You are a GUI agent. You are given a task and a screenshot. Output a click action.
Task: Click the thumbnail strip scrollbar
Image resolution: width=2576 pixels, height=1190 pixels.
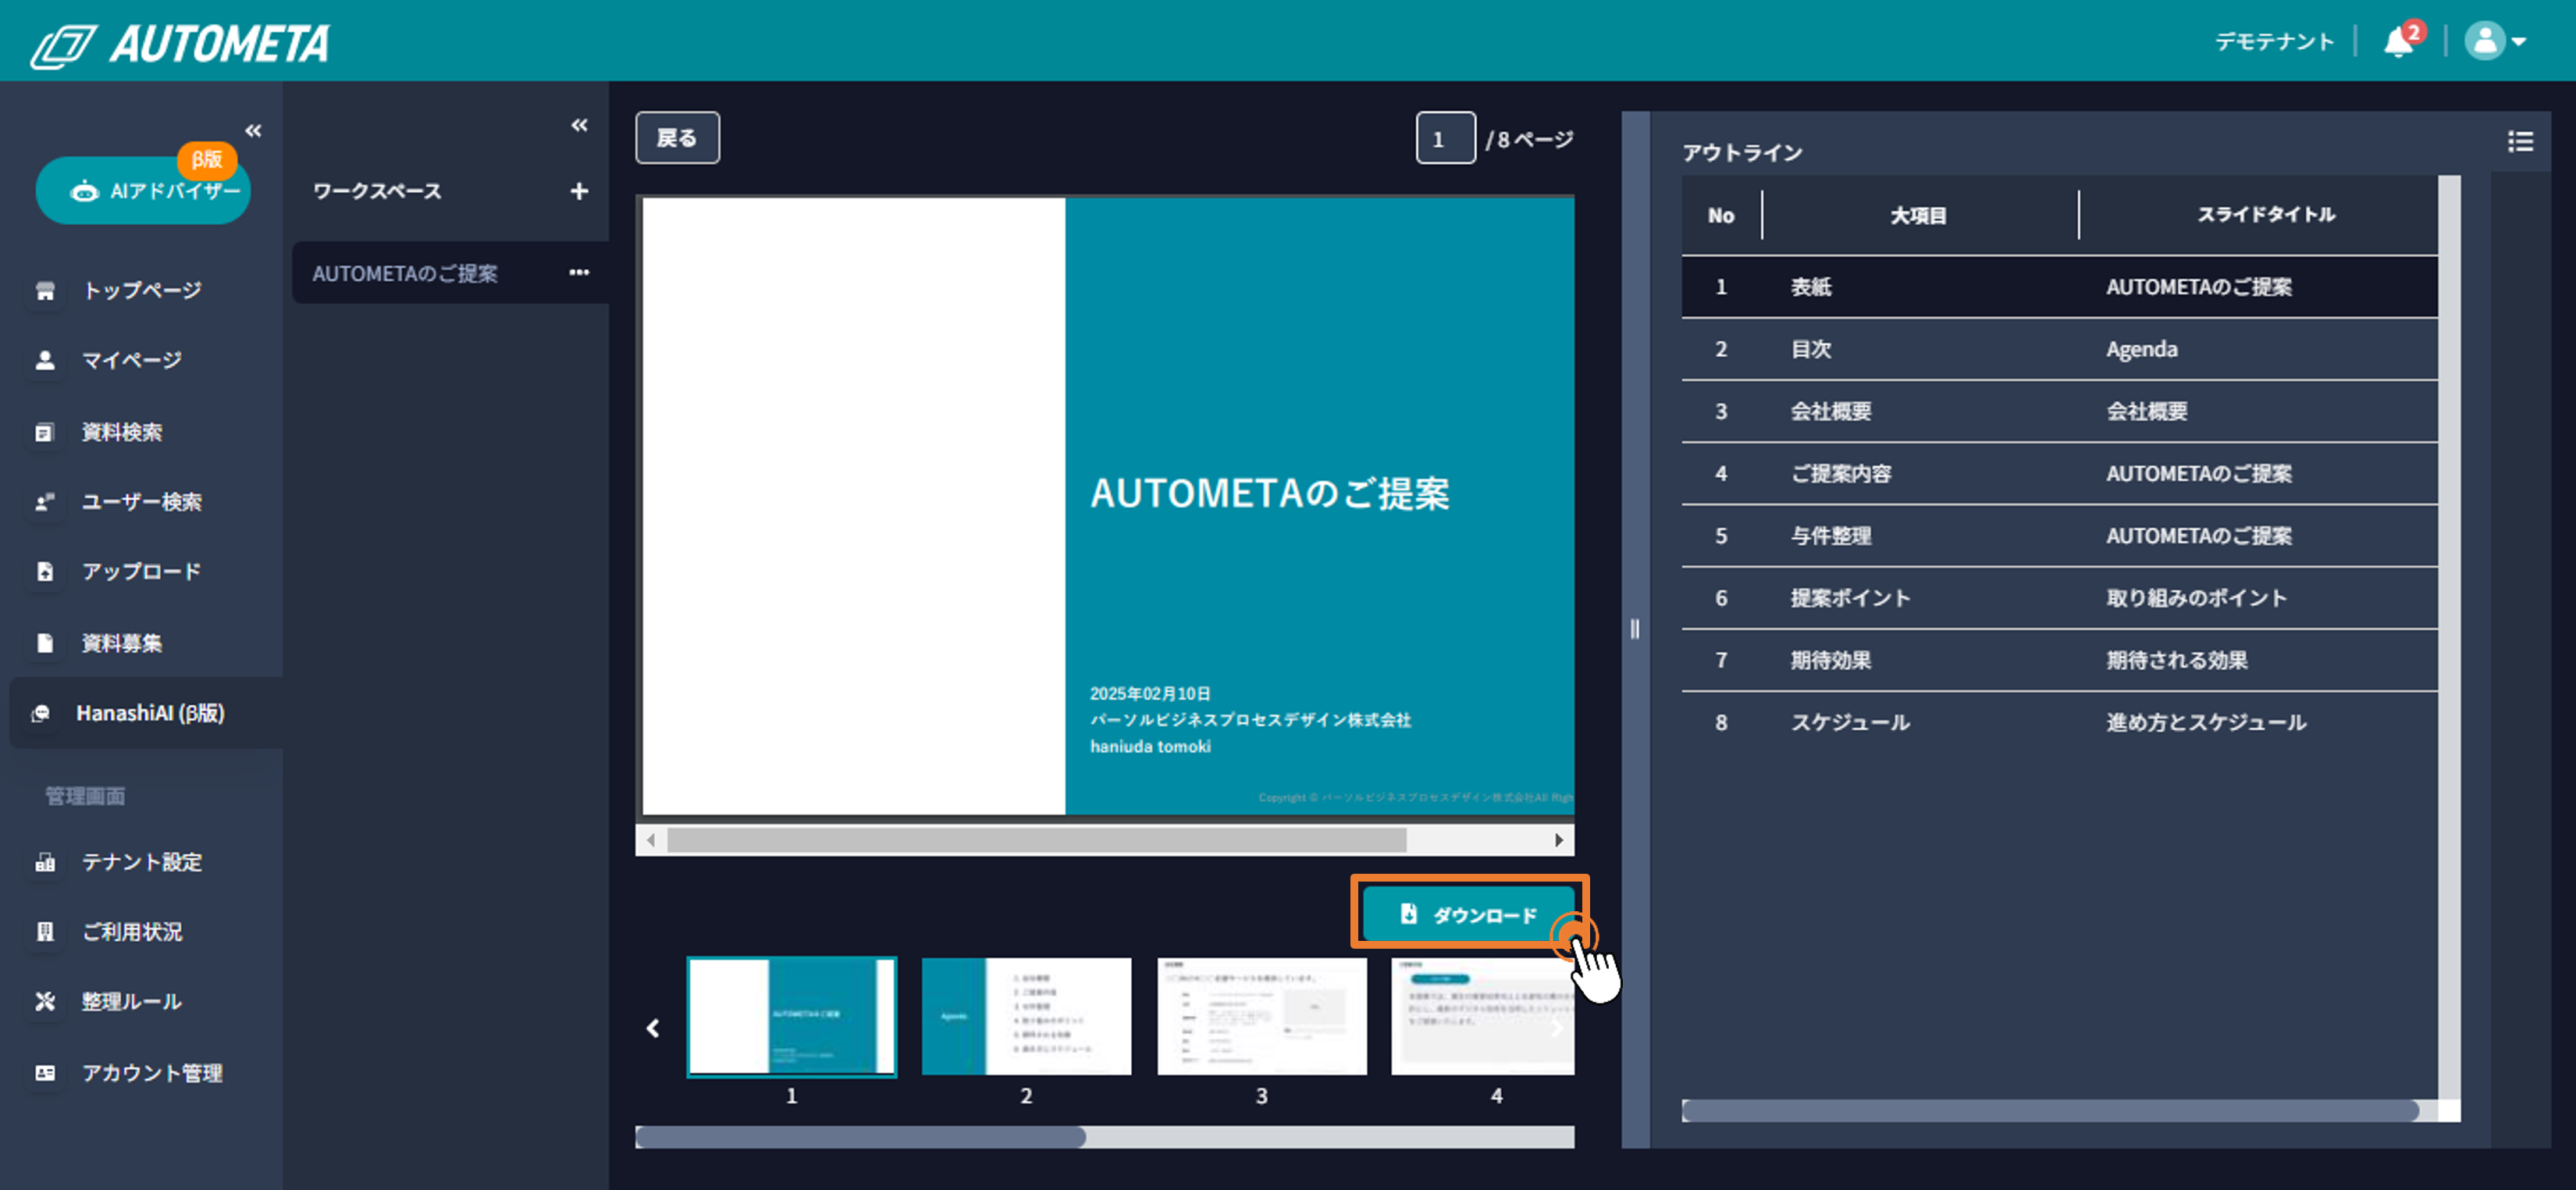[860, 1137]
